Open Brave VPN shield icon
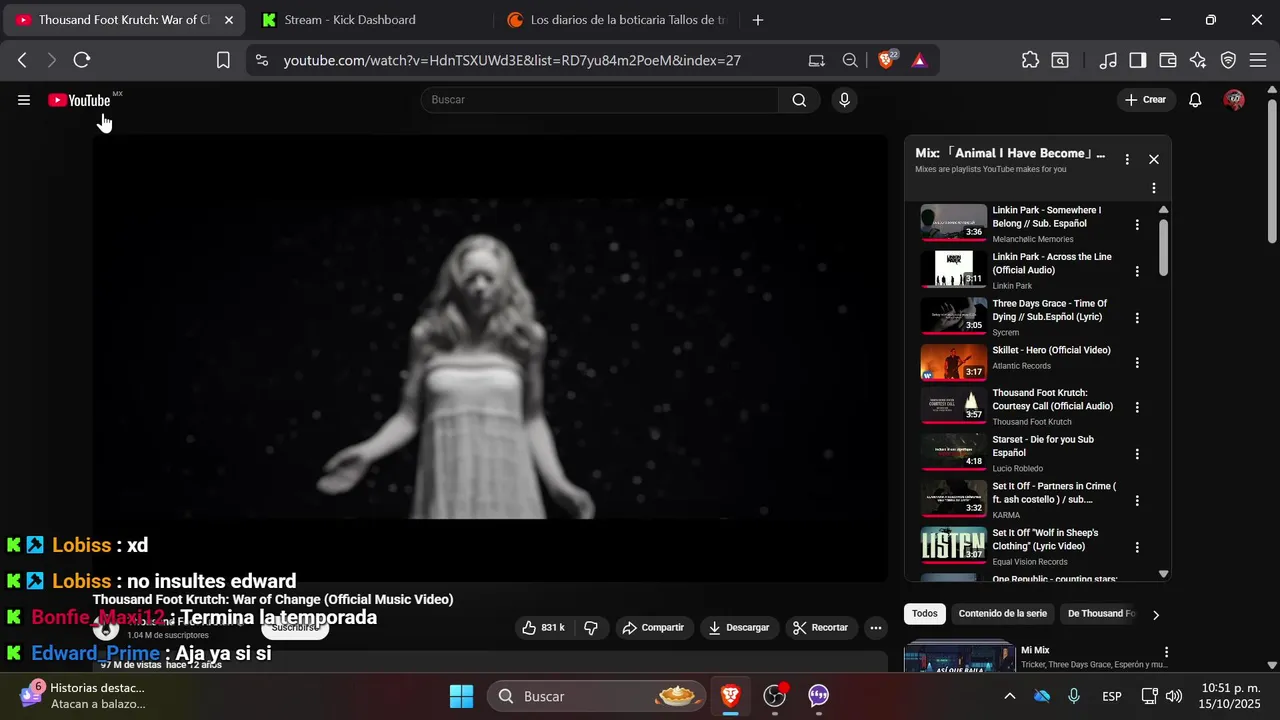The width and height of the screenshot is (1280, 720). (1228, 60)
